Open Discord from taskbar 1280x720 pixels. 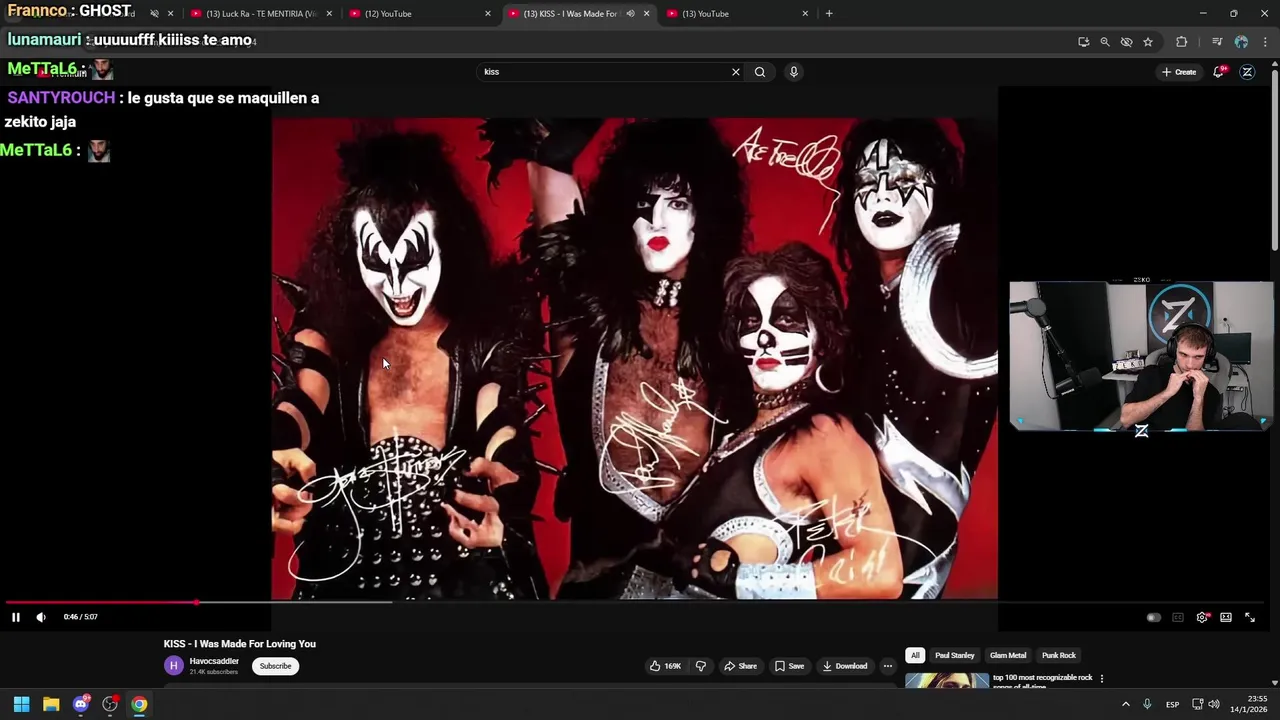pos(81,704)
